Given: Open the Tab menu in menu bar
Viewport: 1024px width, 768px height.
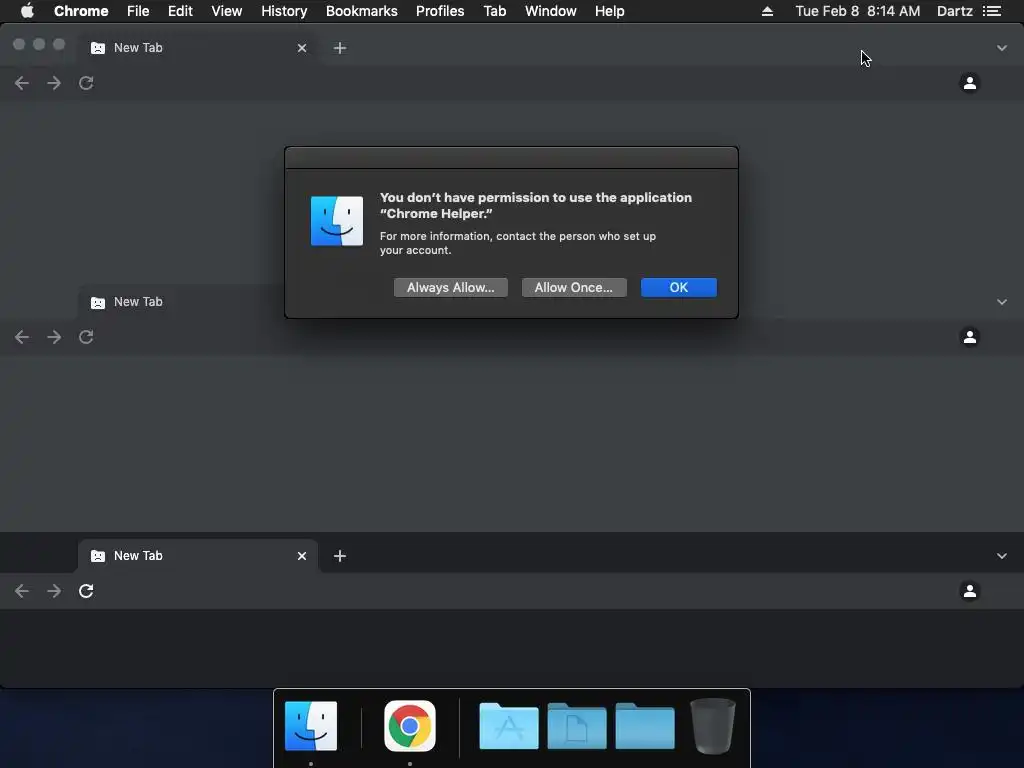Looking at the screenshot, I should point(495,11).
